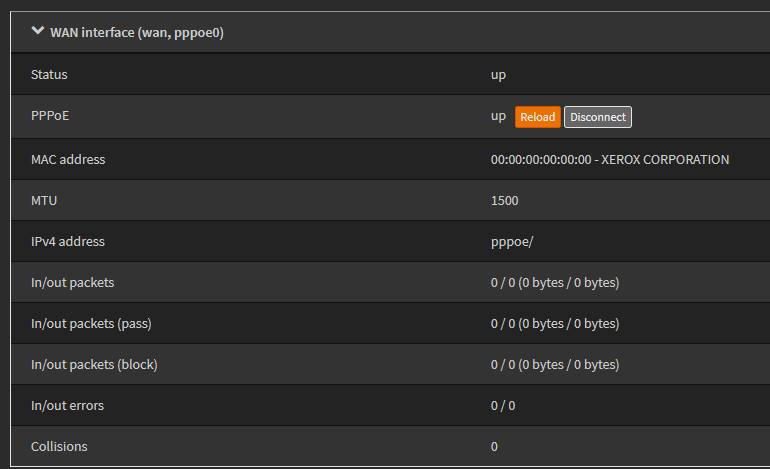Image resolution: width=770 pixels, height=469 pixels.
Task: Select the 'In/out errors' label
Action: coord(67,405)
